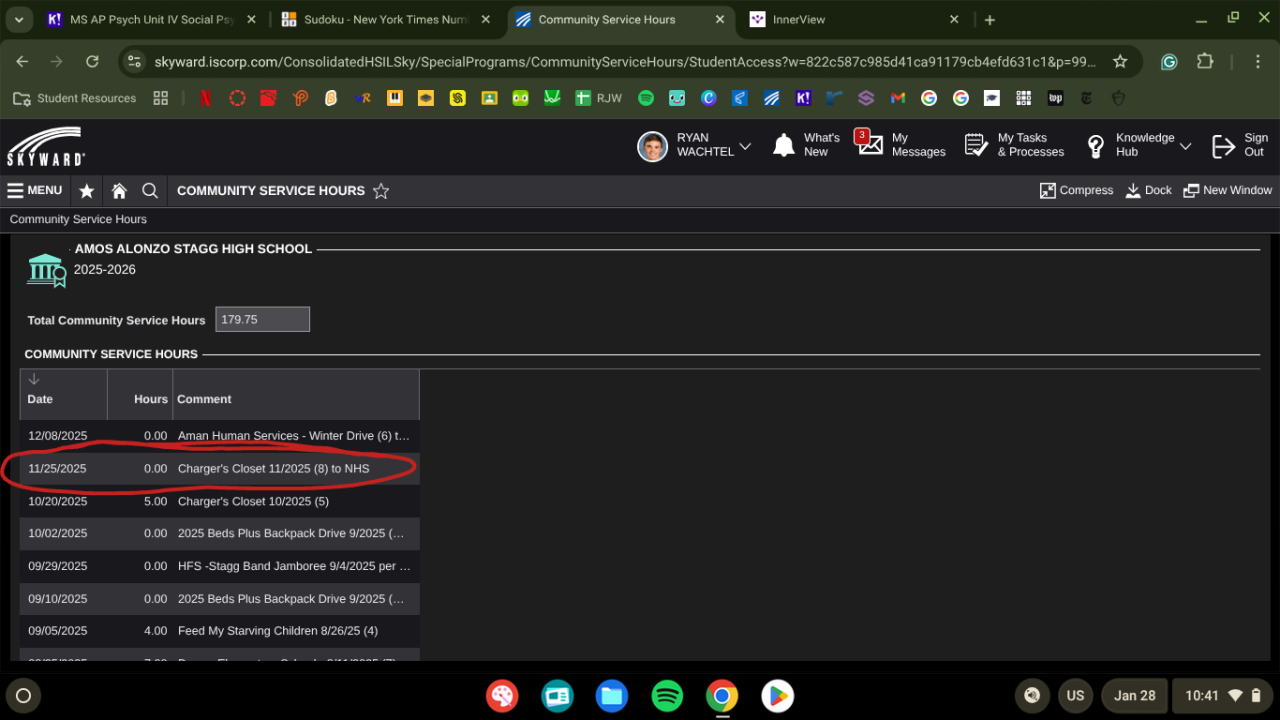The image size is (1280, 720).
Task: Favorite the Community Service Hours page star
Action: [381, 191]
